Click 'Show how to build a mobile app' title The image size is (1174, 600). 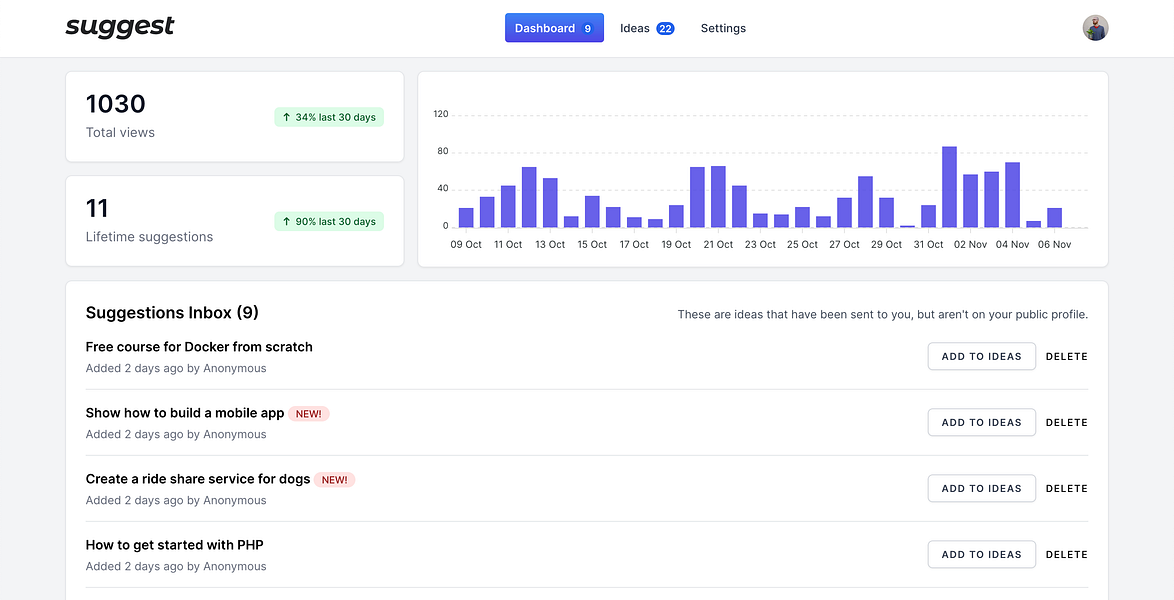185,413
